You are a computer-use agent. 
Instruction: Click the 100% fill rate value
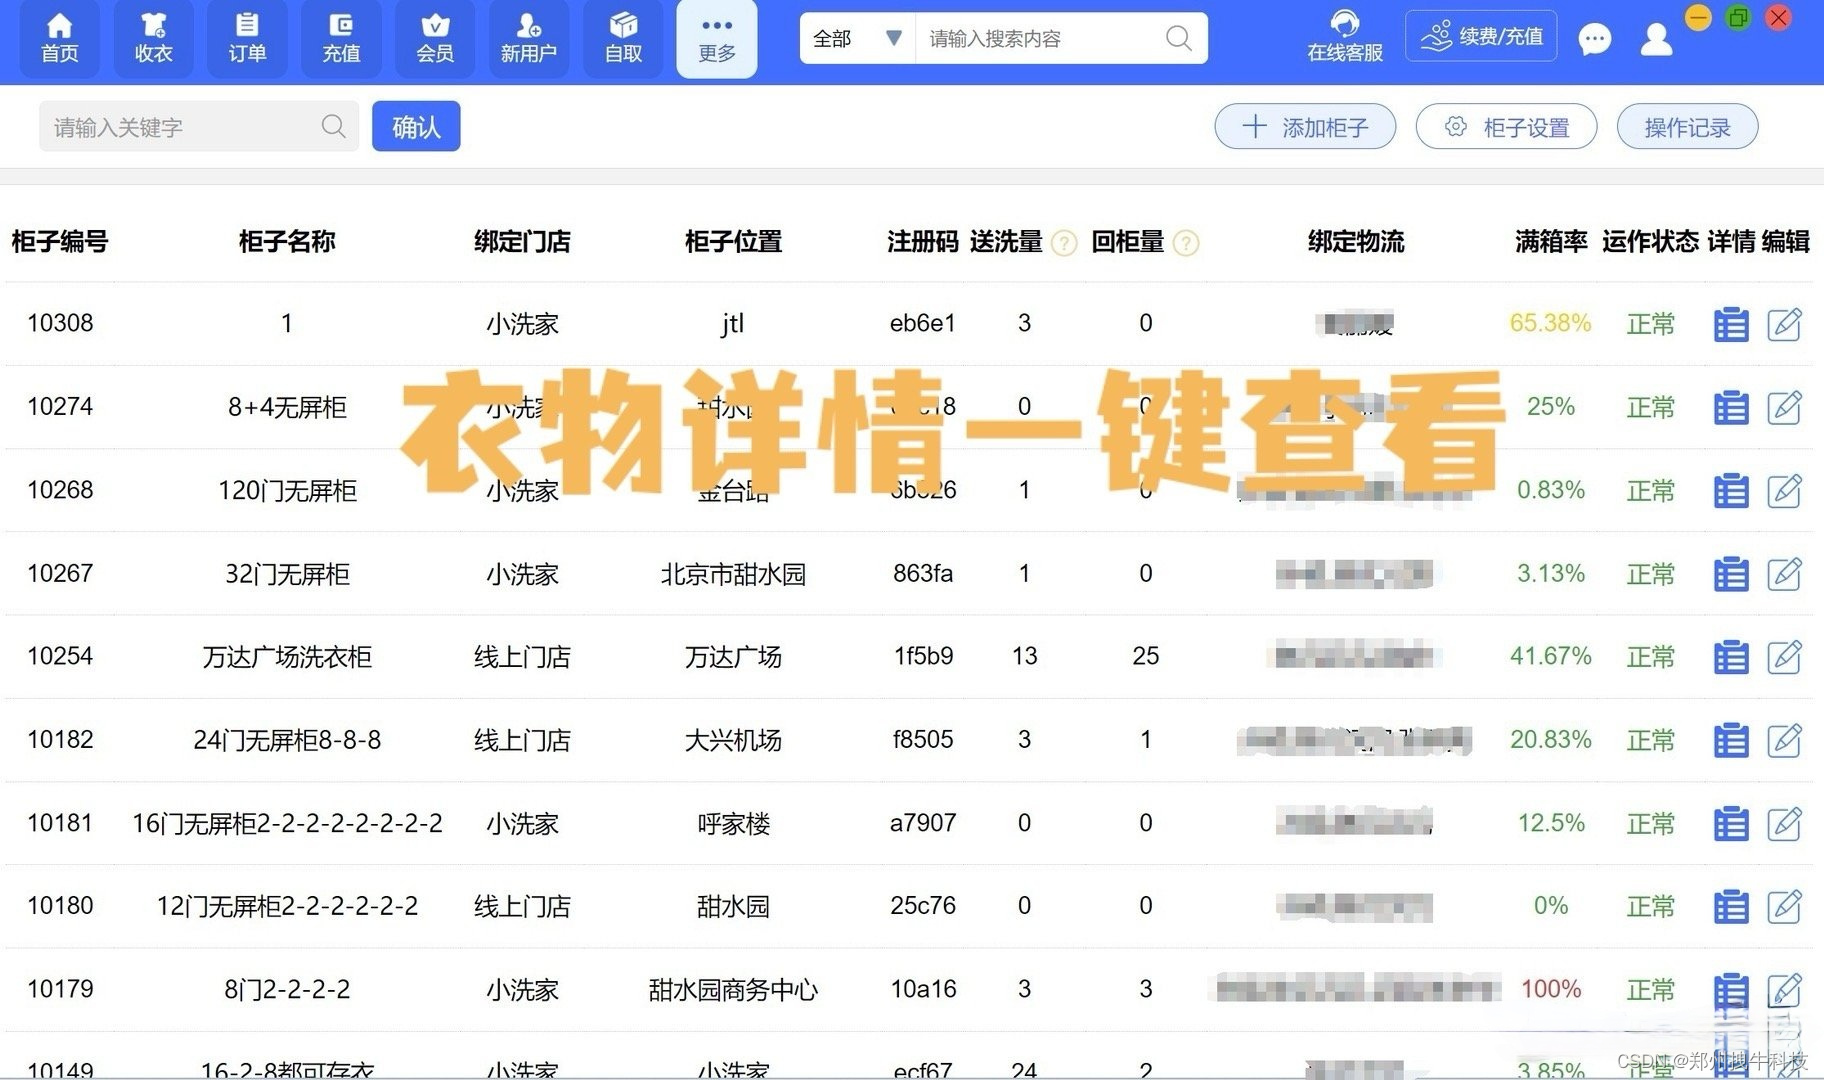coord(1551,989)
